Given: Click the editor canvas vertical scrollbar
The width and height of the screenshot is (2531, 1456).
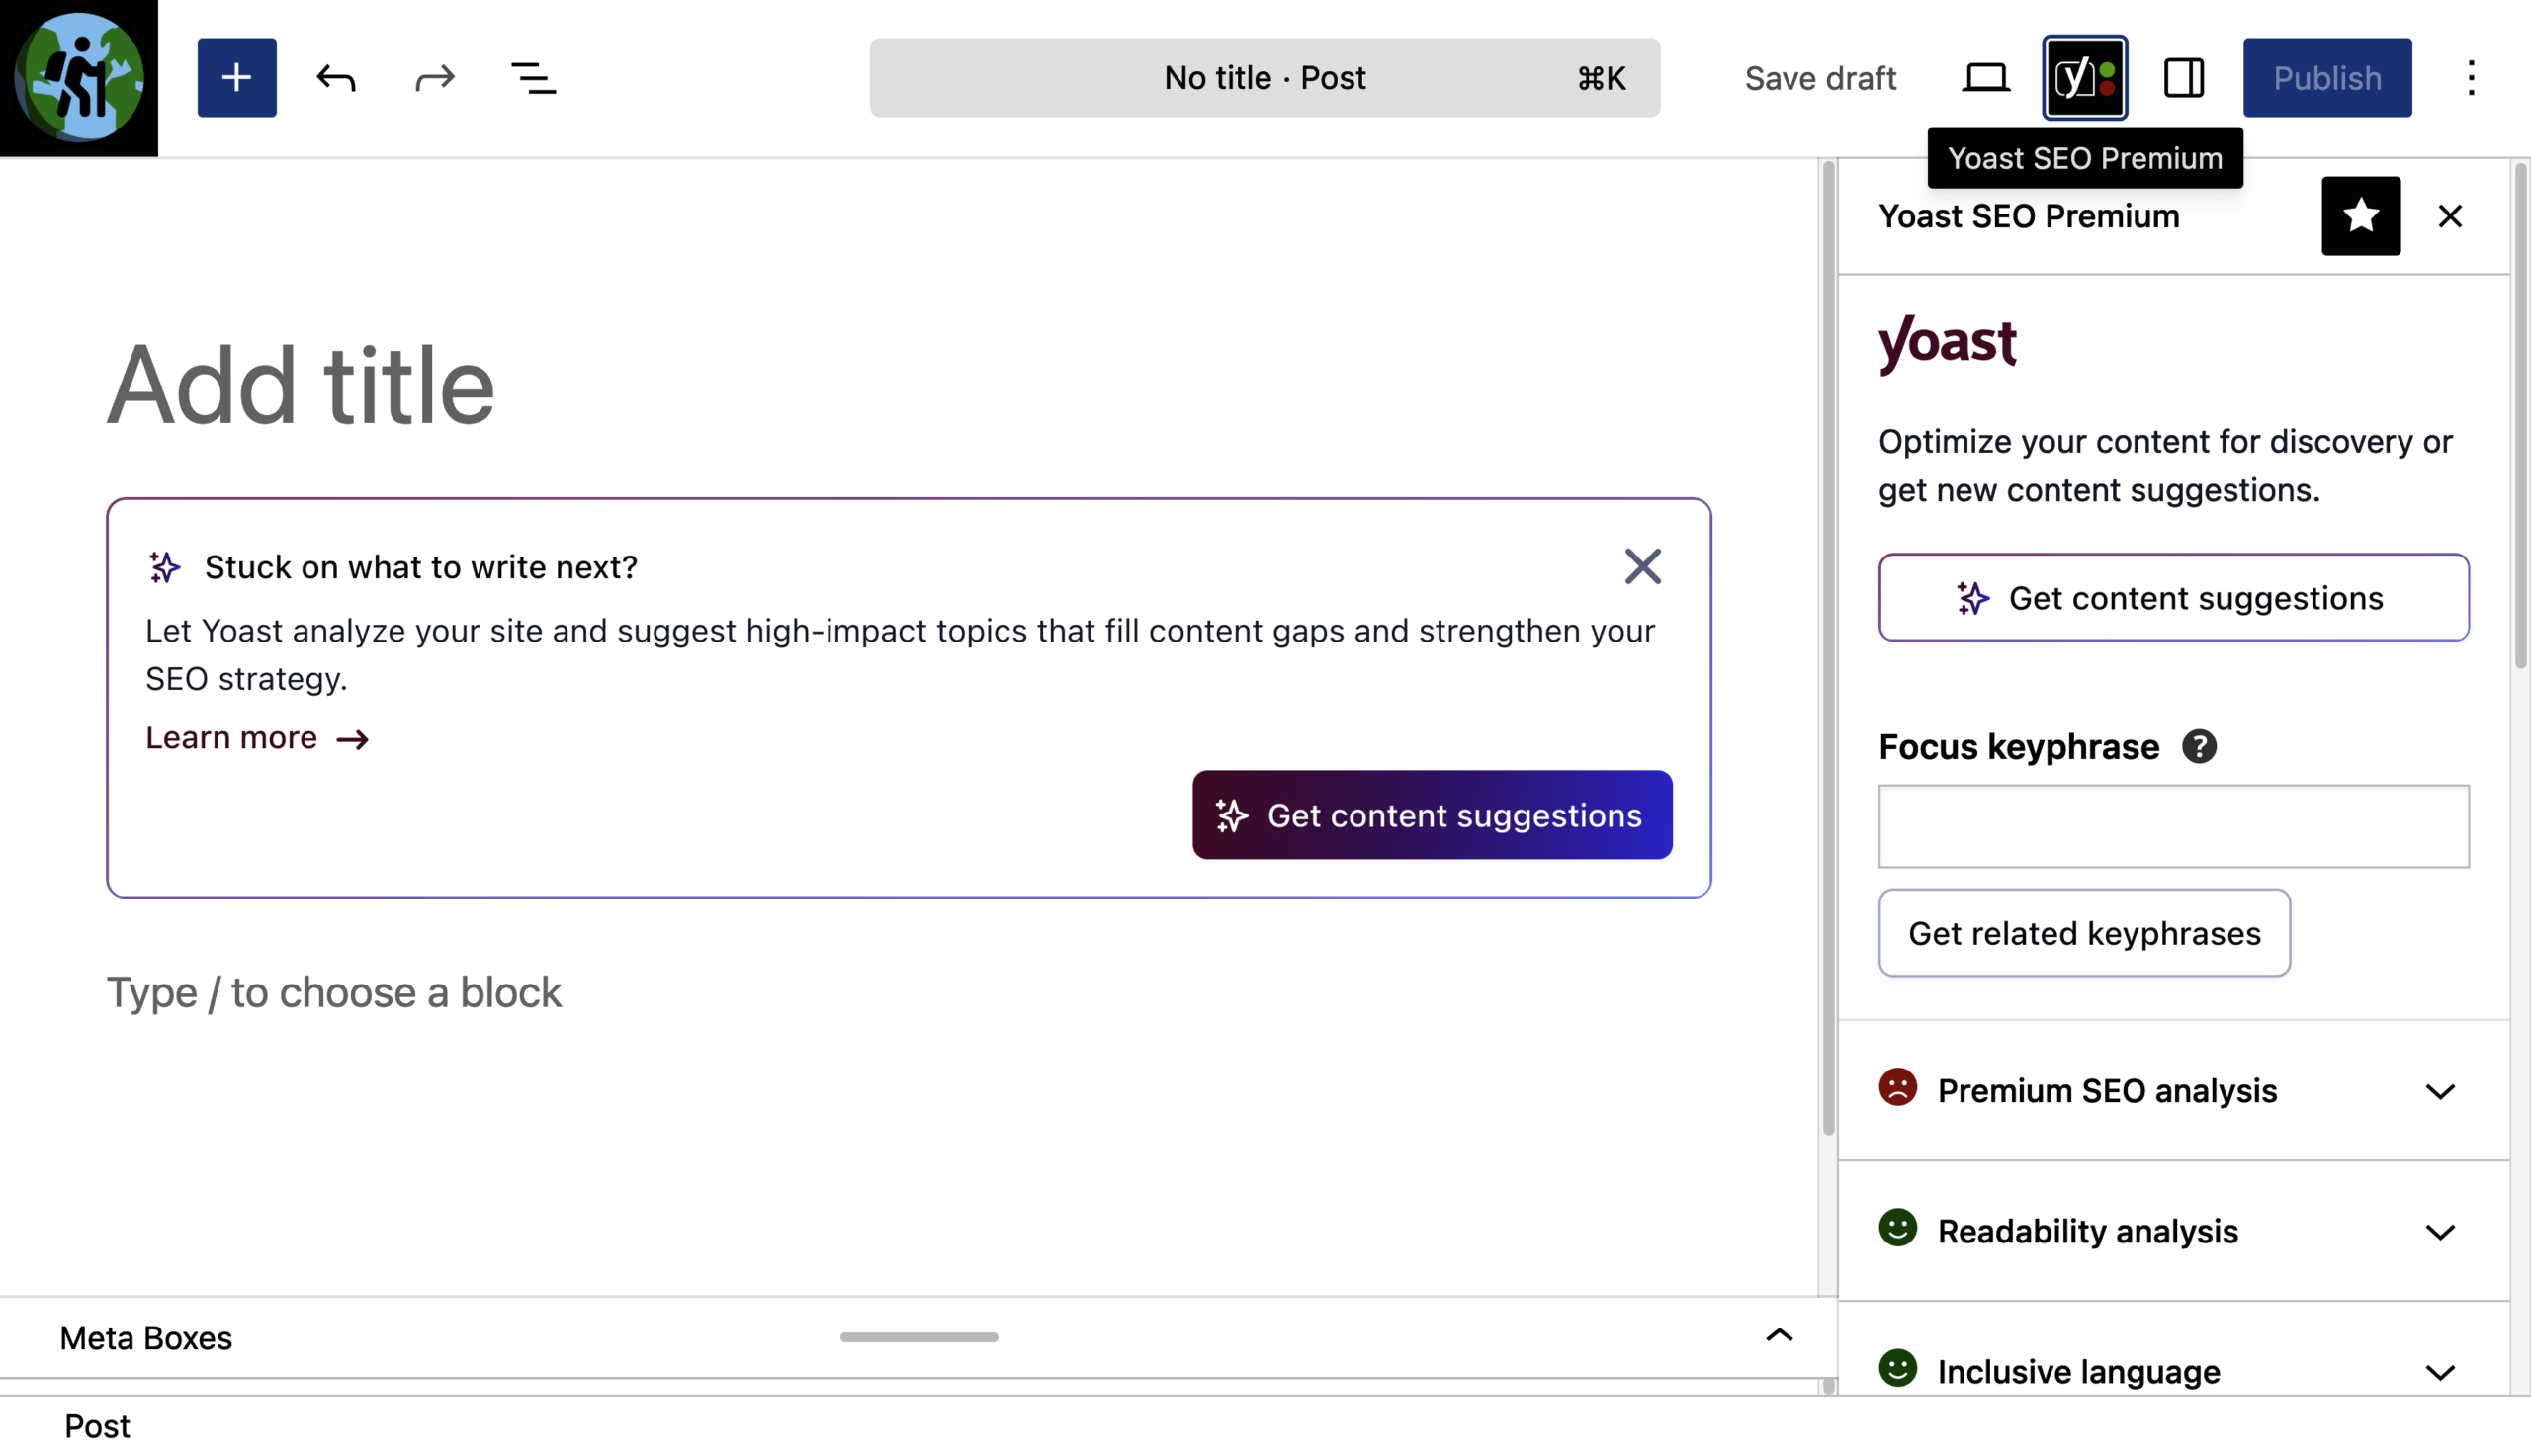Looking at the screenshot, I should click(x=1828, y=647).
